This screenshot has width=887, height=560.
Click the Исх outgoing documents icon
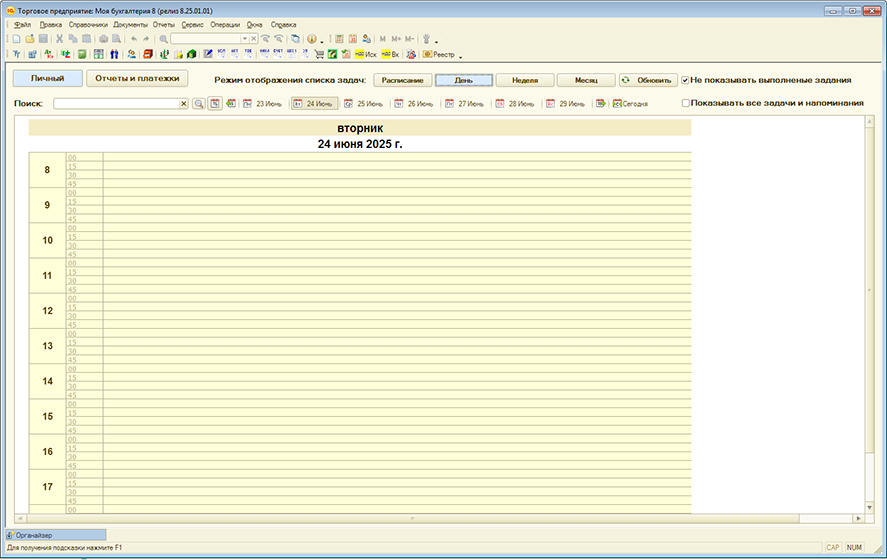click(366, 54)
